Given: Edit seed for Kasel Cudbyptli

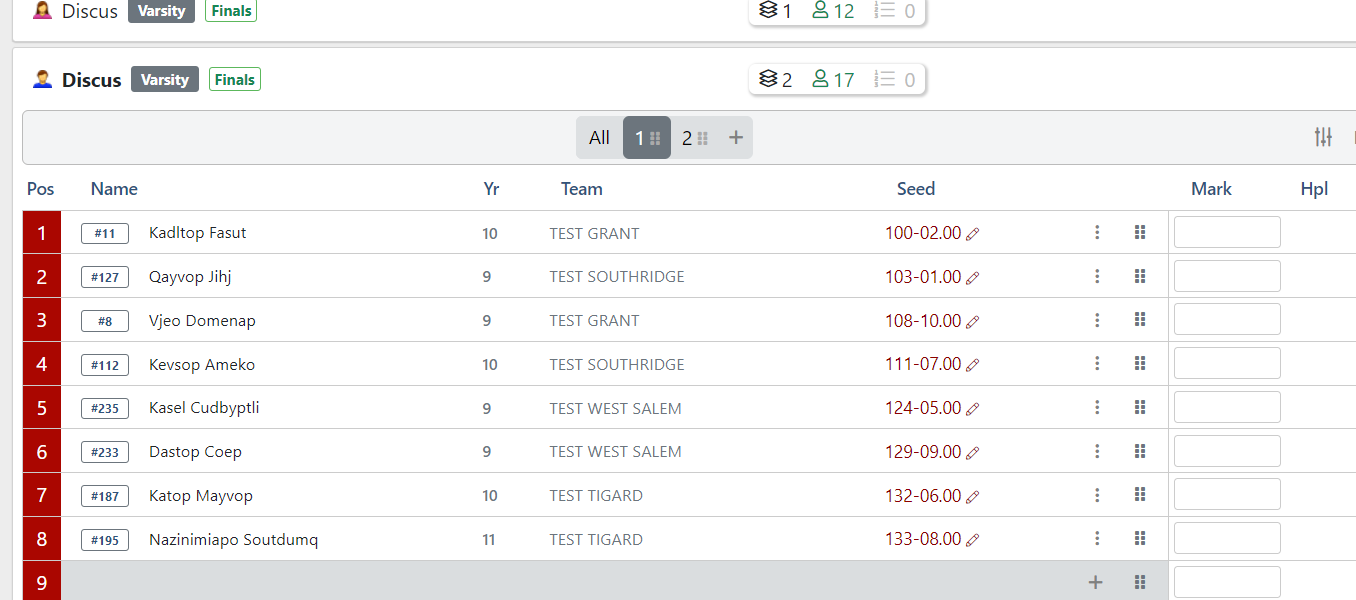Looking at the screenshot, I should pyautogui.click(x=972, y=409).
